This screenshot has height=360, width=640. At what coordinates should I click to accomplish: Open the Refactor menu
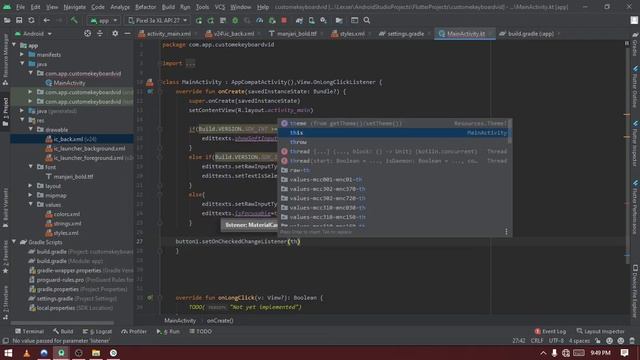point(145,7)
